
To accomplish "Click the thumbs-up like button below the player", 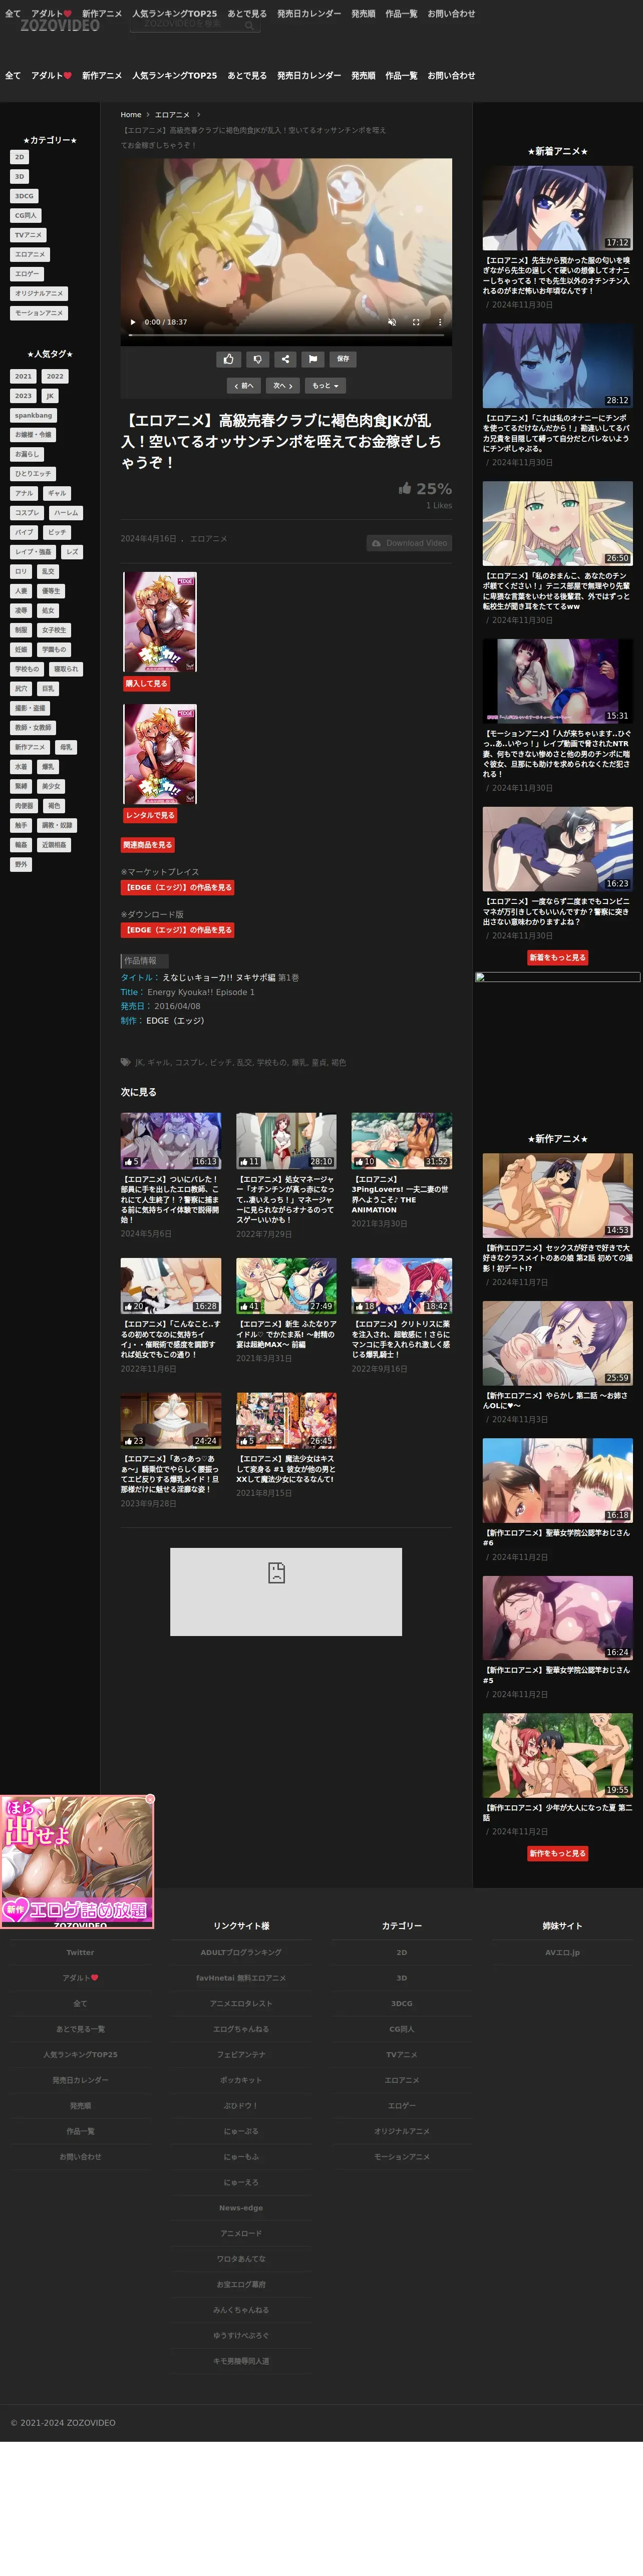I will 228,359.
